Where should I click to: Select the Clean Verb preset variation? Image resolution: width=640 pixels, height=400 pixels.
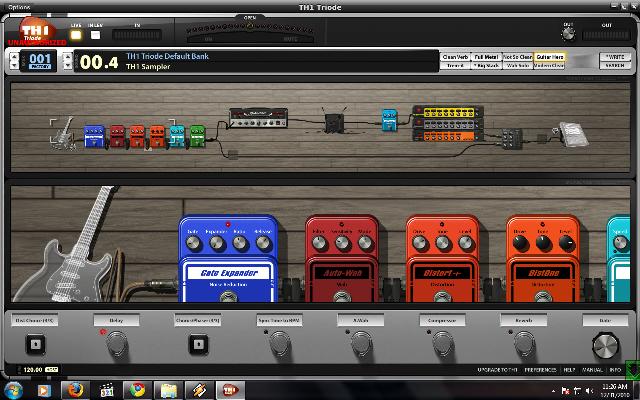[x=455, y=57]
